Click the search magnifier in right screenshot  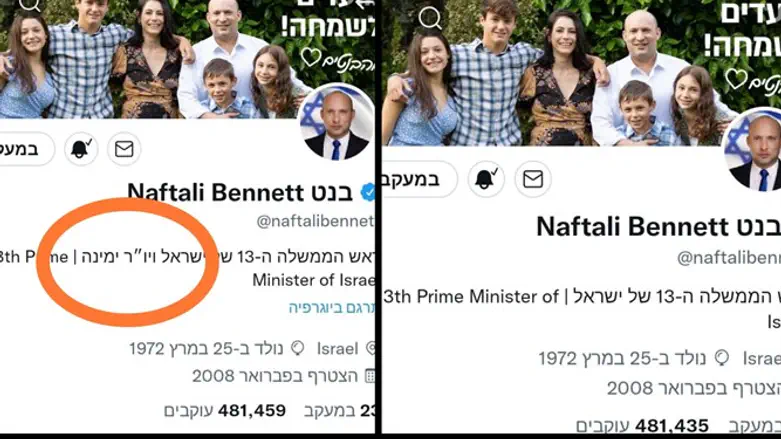point(429,18)
